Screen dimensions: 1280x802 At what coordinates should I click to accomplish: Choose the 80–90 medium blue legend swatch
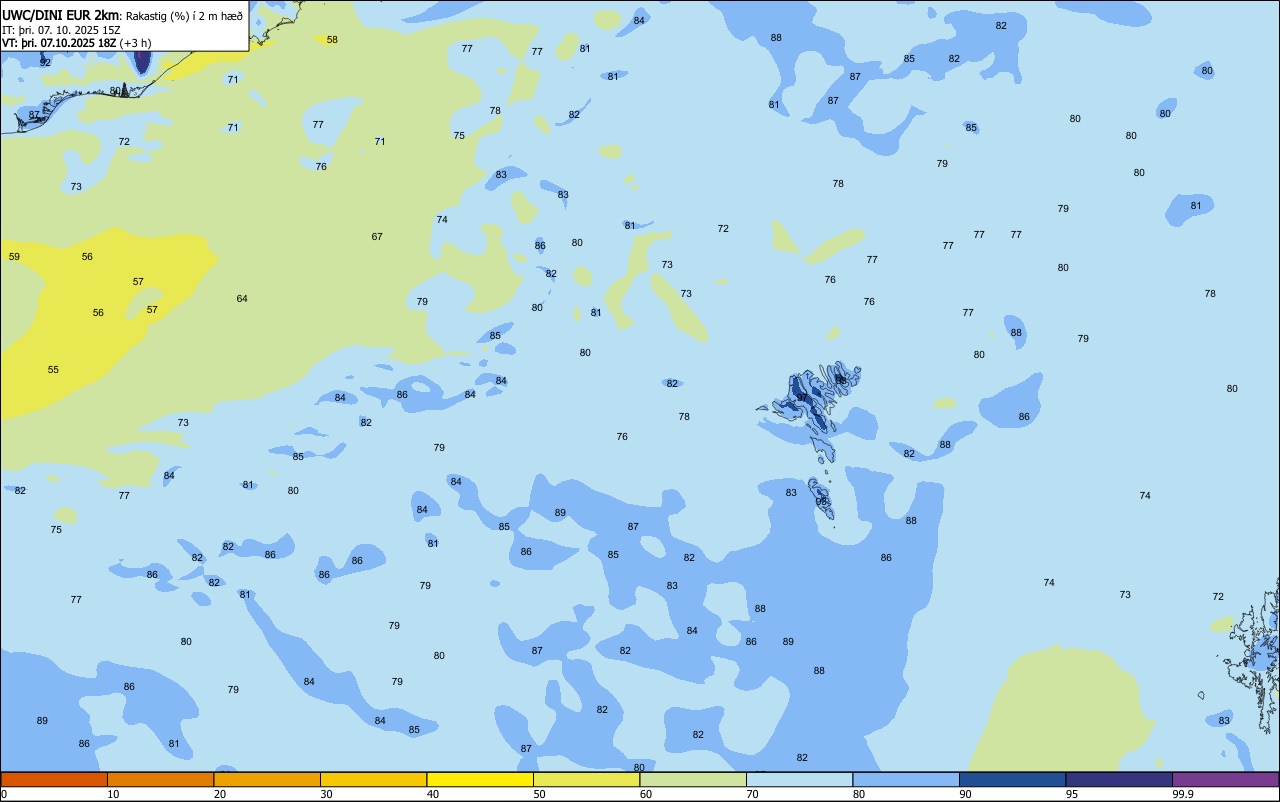(906, 779)
